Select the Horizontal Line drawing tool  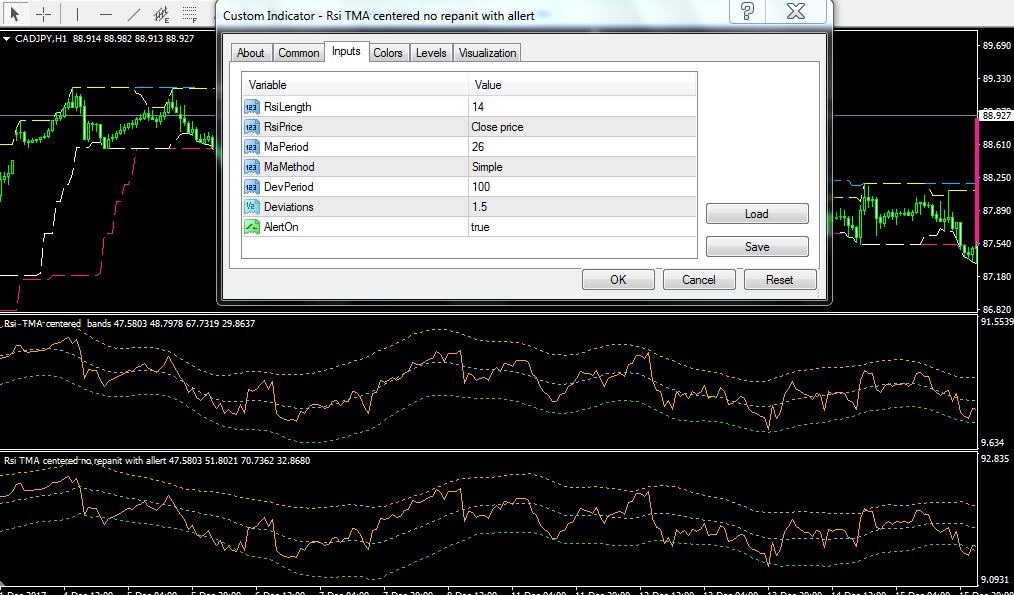[107, 13]
